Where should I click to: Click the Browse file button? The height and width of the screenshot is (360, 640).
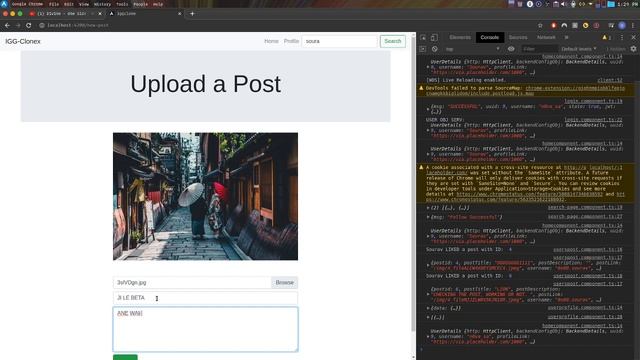(x=284, y=282)
